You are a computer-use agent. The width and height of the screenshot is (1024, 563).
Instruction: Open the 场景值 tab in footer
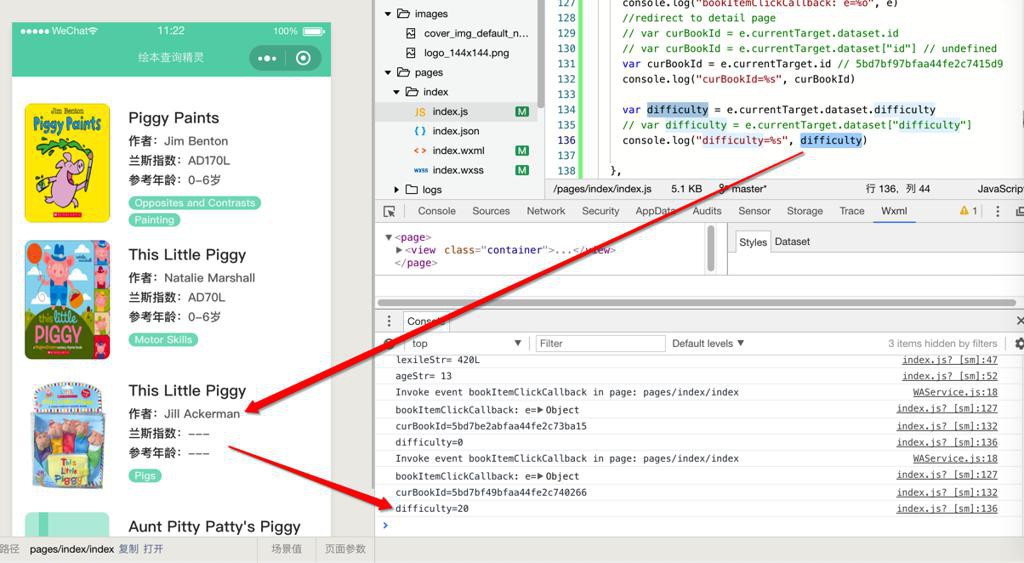(x=286, y=549)
